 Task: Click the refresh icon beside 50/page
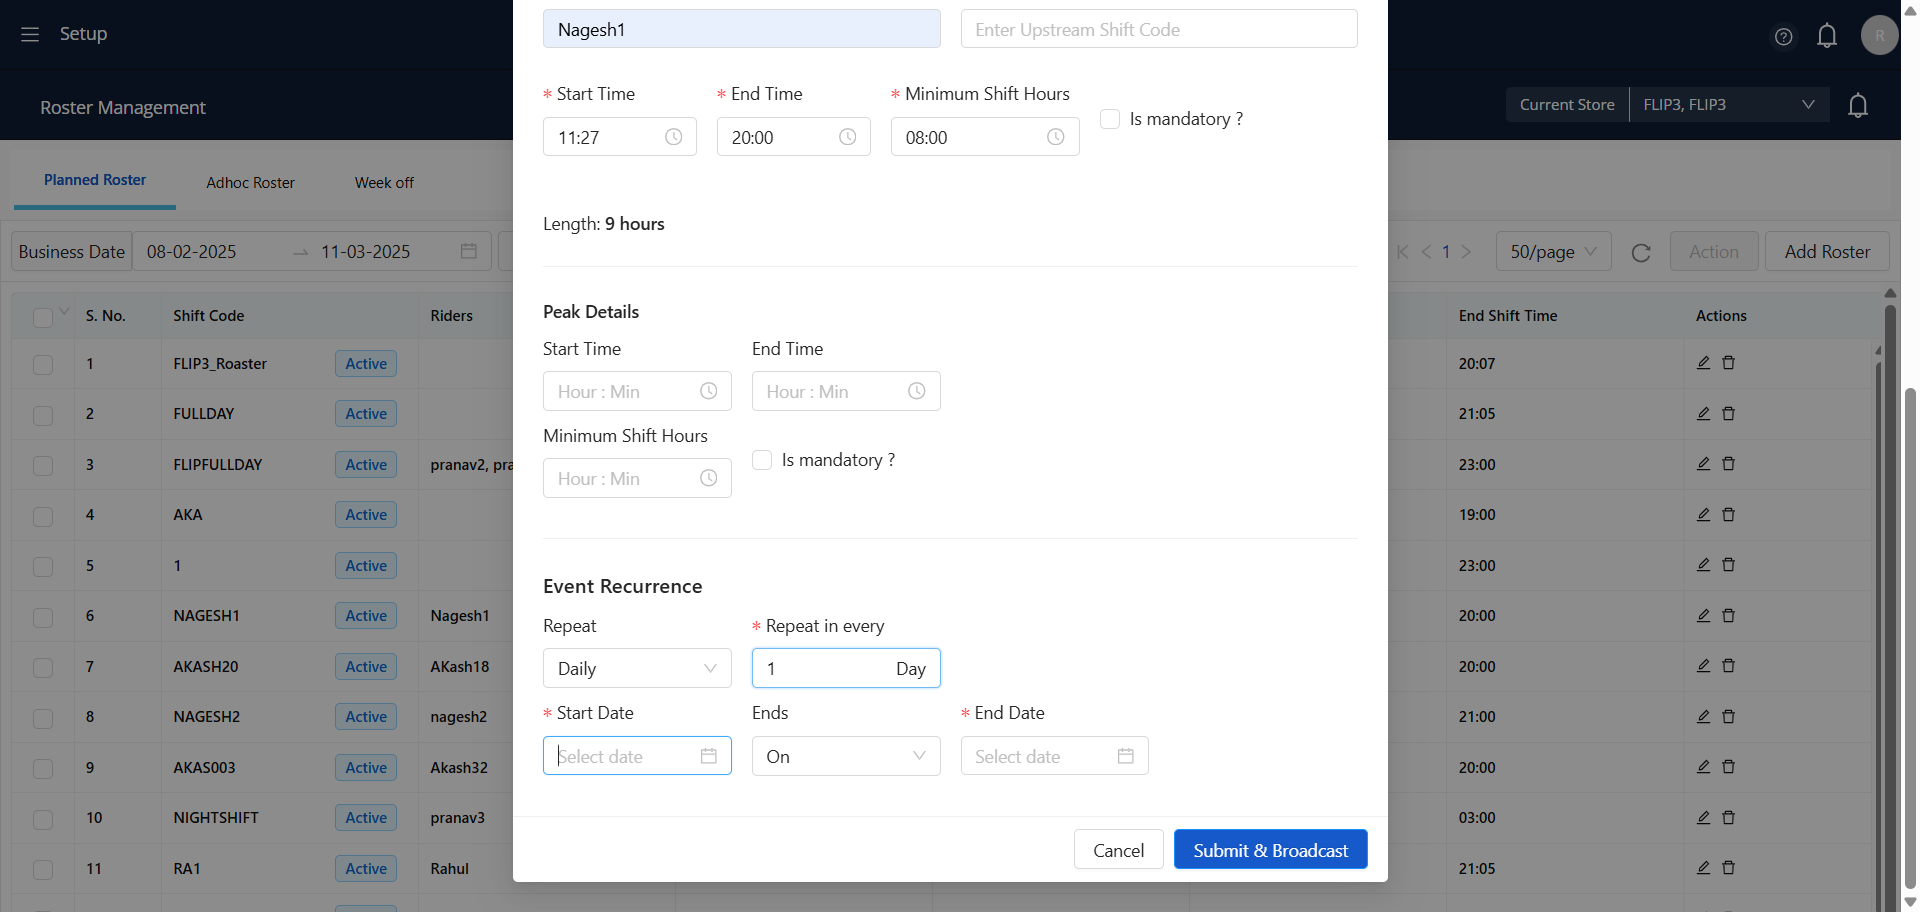[x=1641, y=253]
